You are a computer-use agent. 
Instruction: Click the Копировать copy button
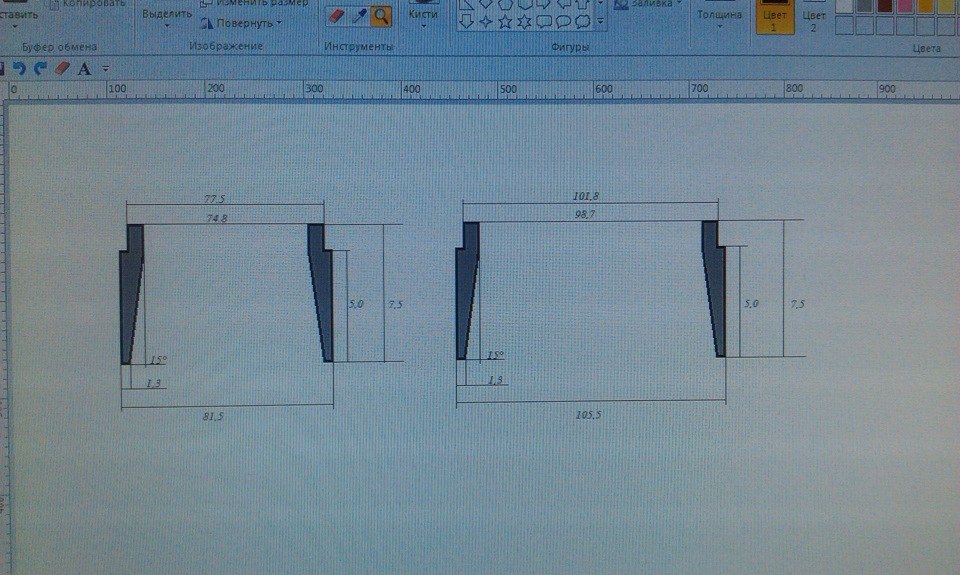click(87, 4)
